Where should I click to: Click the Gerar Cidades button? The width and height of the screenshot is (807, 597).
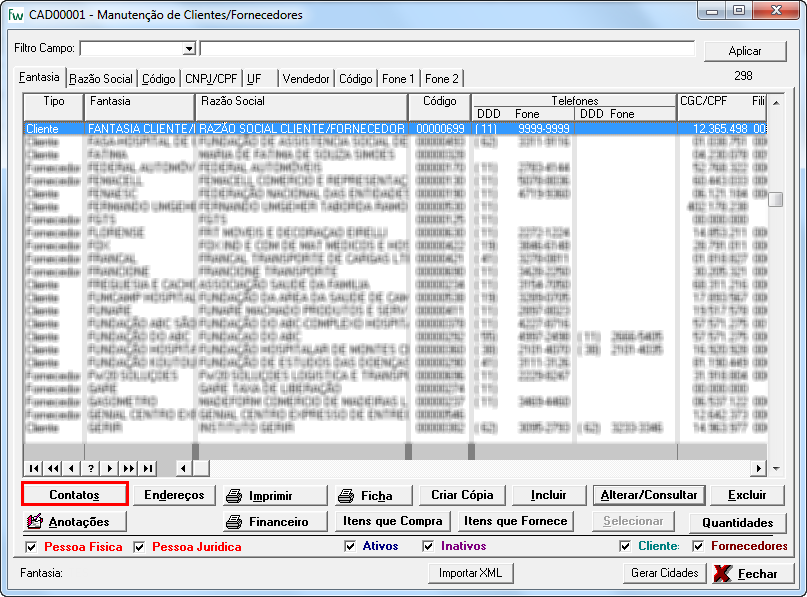pos(664,573)
